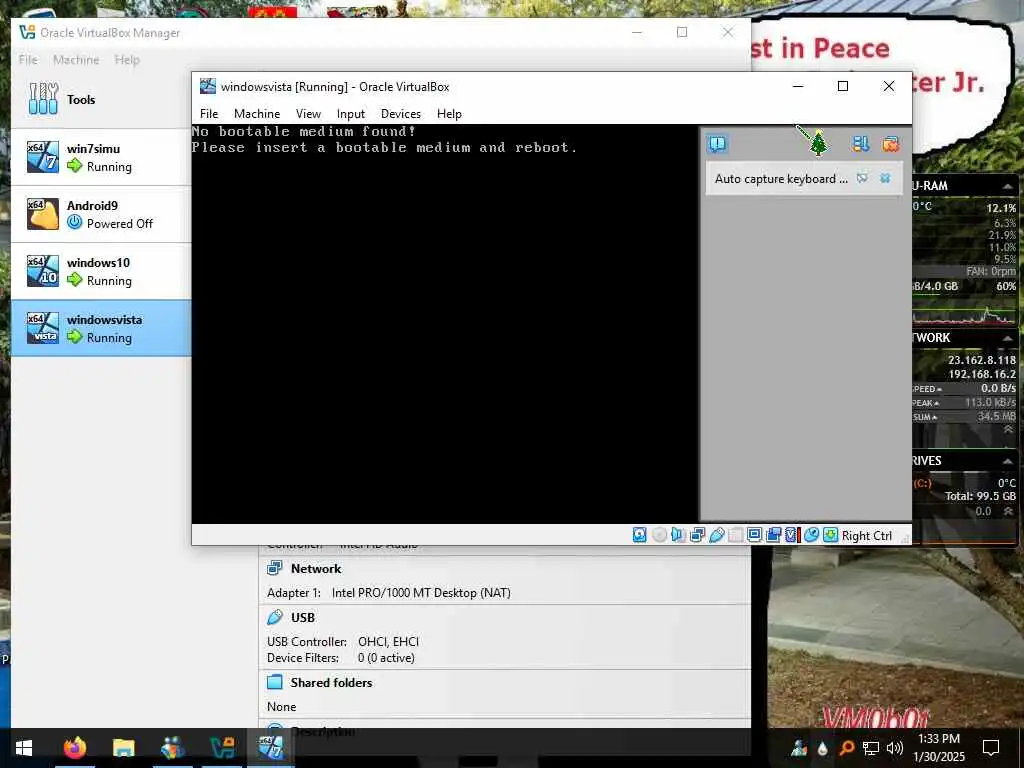Click USB devices icon in VM status bar
Viewport: 1024px width, 768px height.
point(716,535)
